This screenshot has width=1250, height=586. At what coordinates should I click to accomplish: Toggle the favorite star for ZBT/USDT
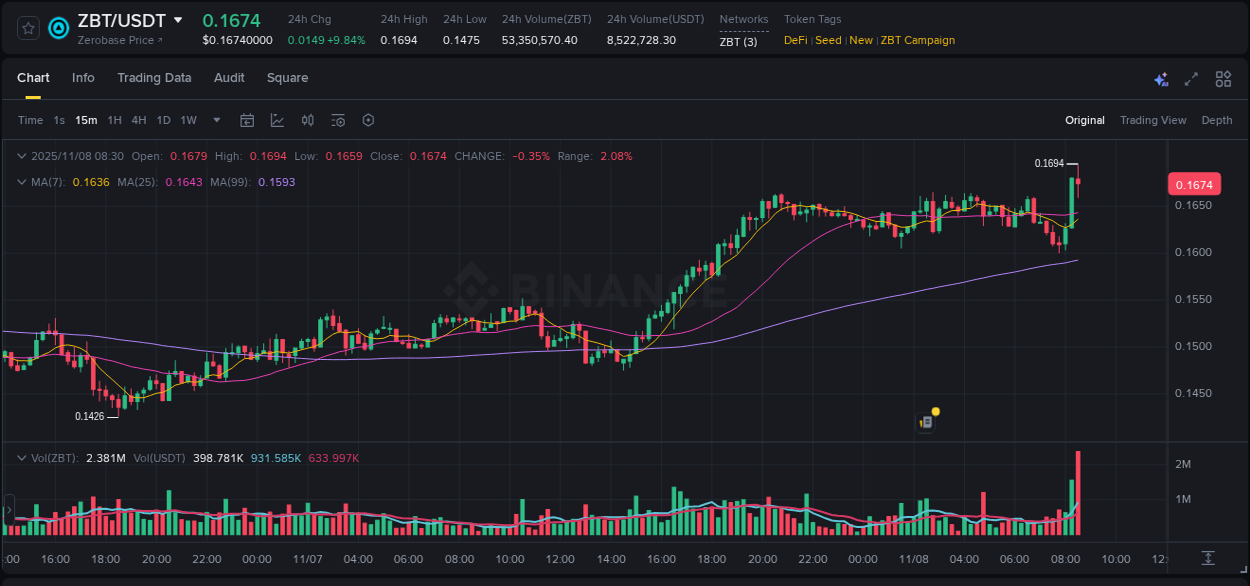pyautogui.click(x=27, y=28)
